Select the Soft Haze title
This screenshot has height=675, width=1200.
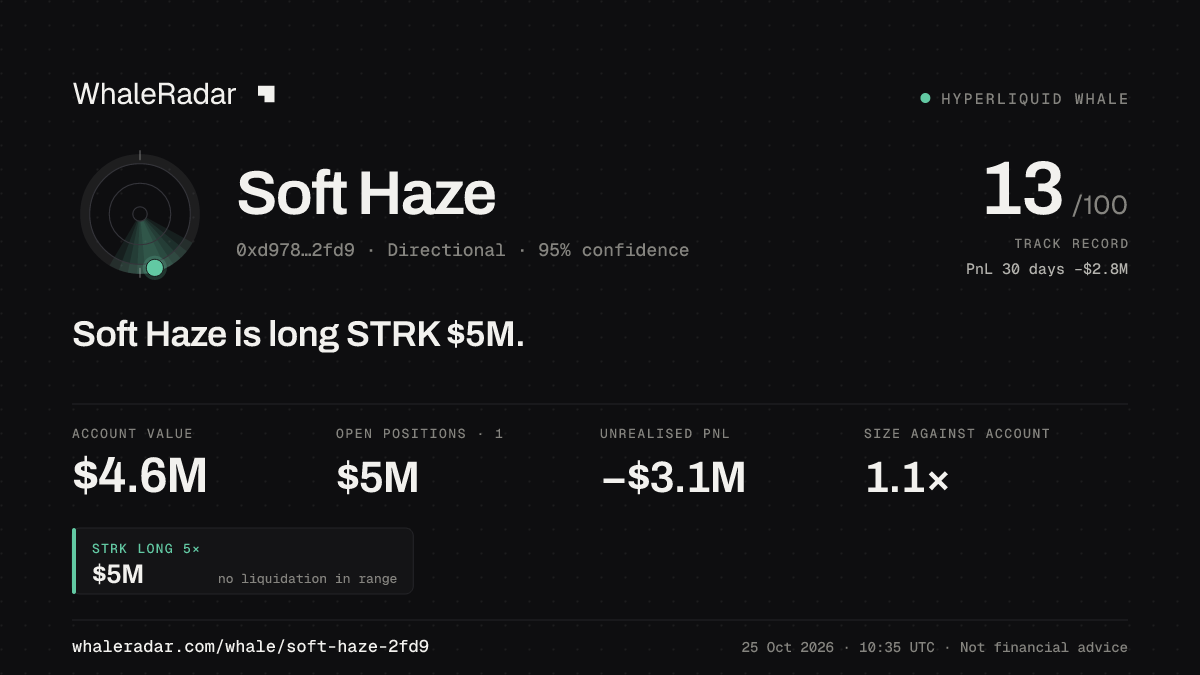(x=366, y=193)
